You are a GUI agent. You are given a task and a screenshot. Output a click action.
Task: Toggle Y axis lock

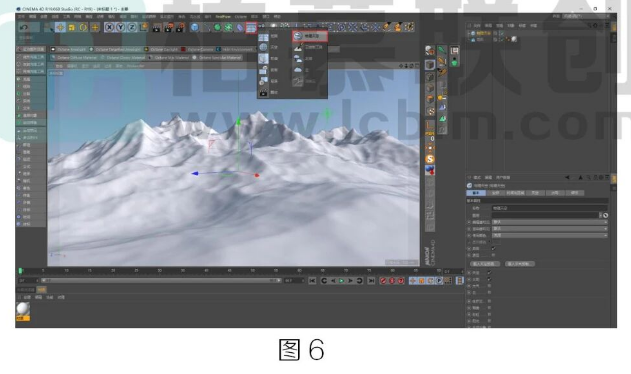pyautogui.click(x=120, y=27)
